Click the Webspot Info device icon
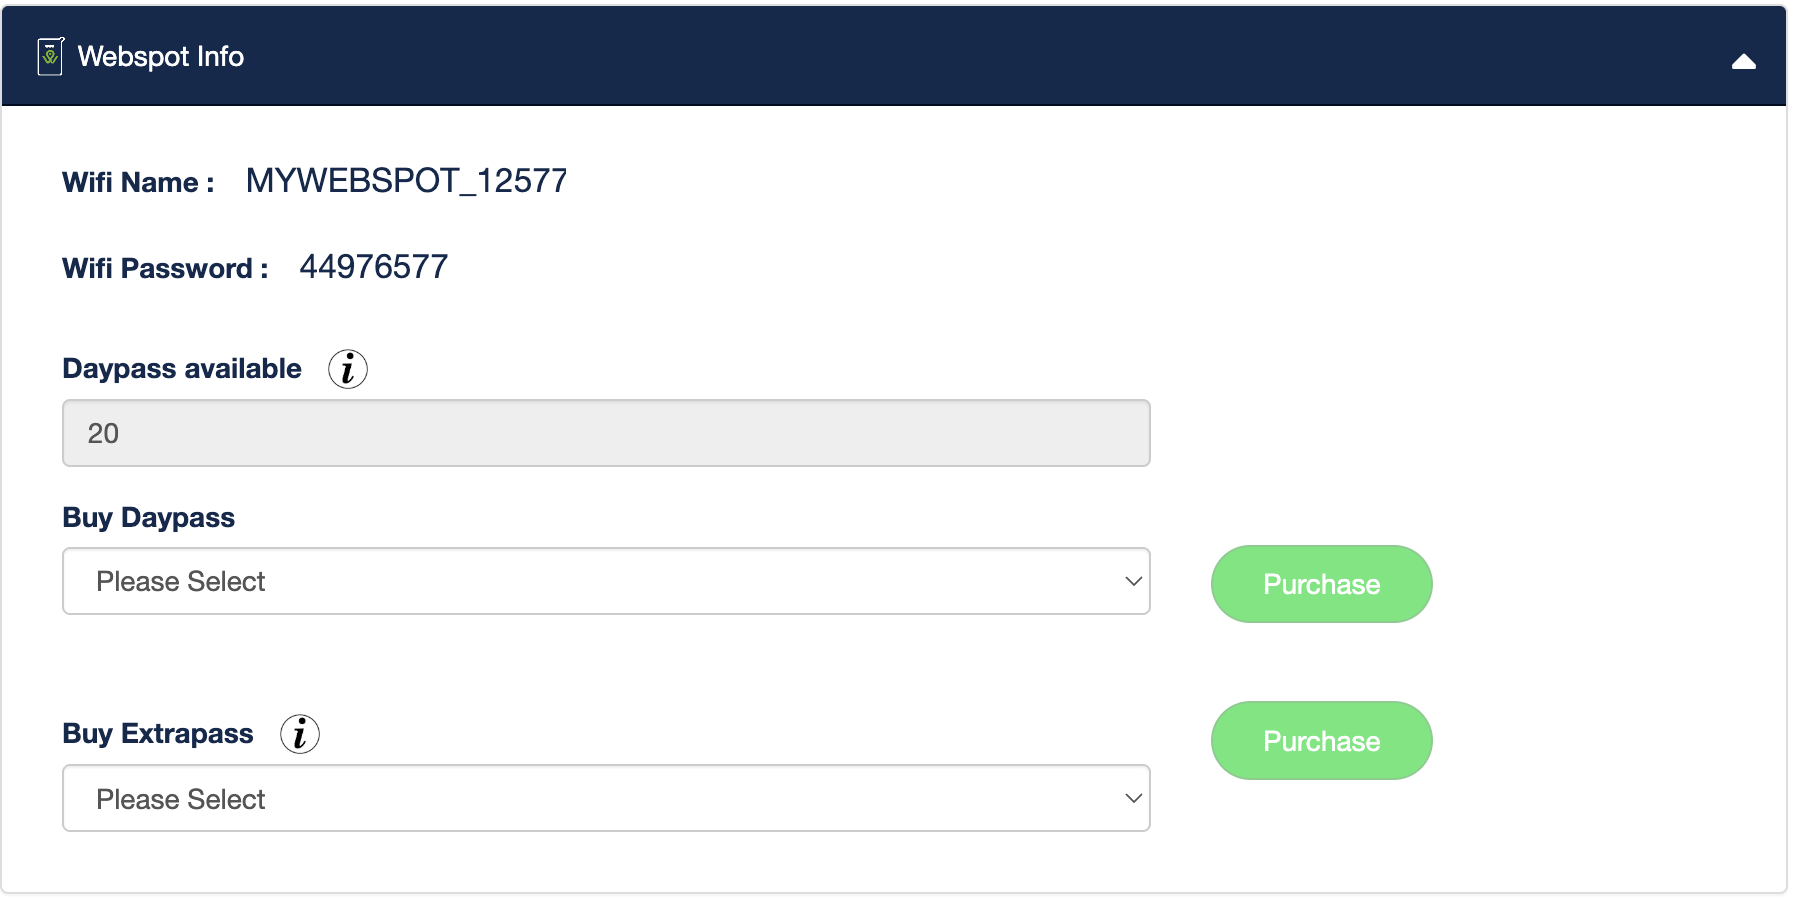This screenshot has width=1794, height=904. (50, 57)
